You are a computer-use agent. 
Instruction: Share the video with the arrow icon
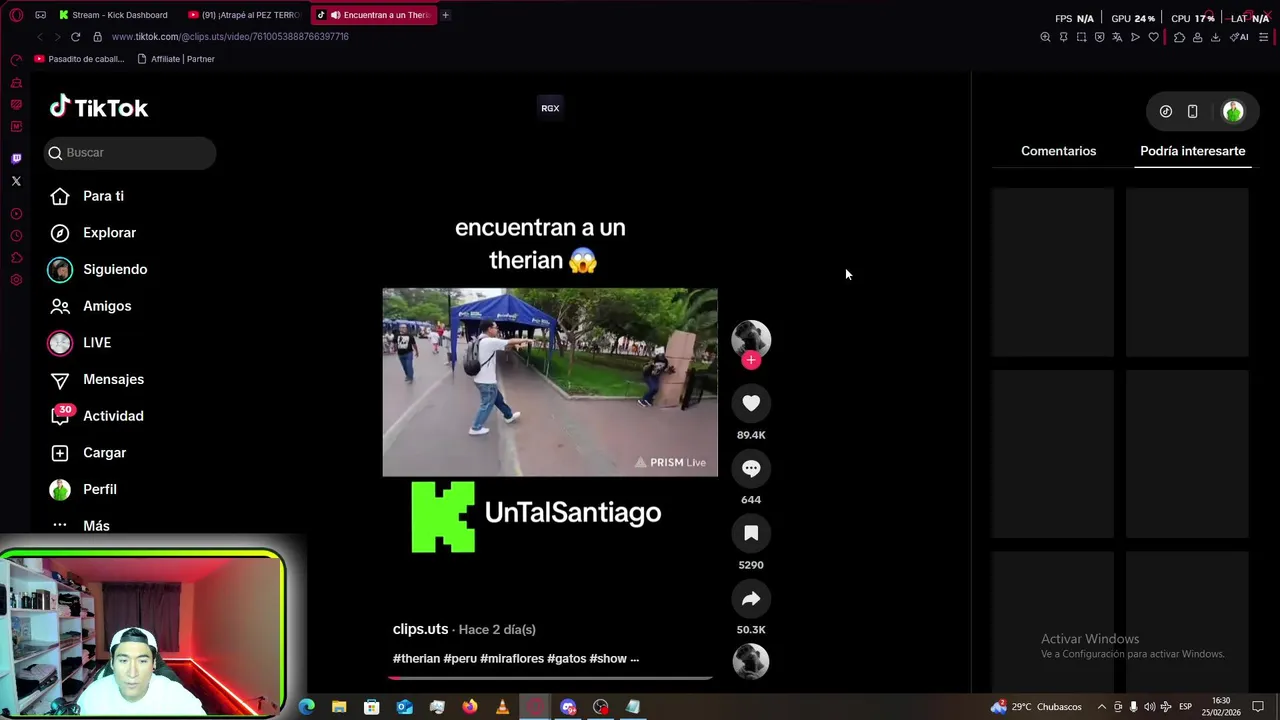751,598
